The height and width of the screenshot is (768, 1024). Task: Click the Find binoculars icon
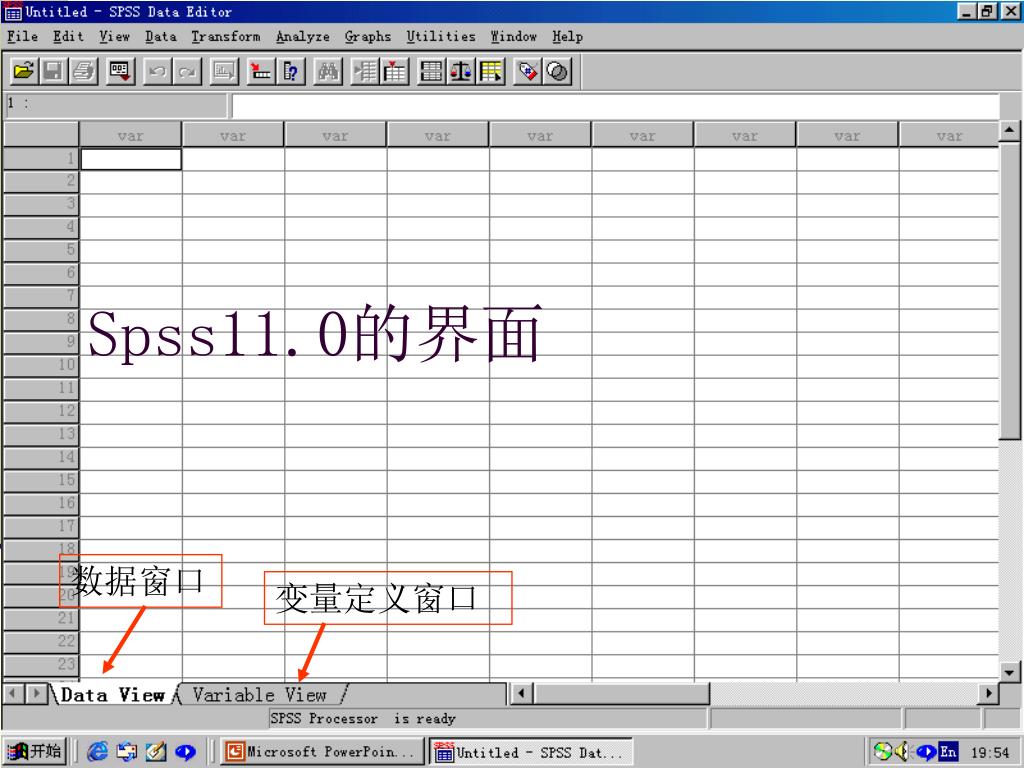(328, 71)
